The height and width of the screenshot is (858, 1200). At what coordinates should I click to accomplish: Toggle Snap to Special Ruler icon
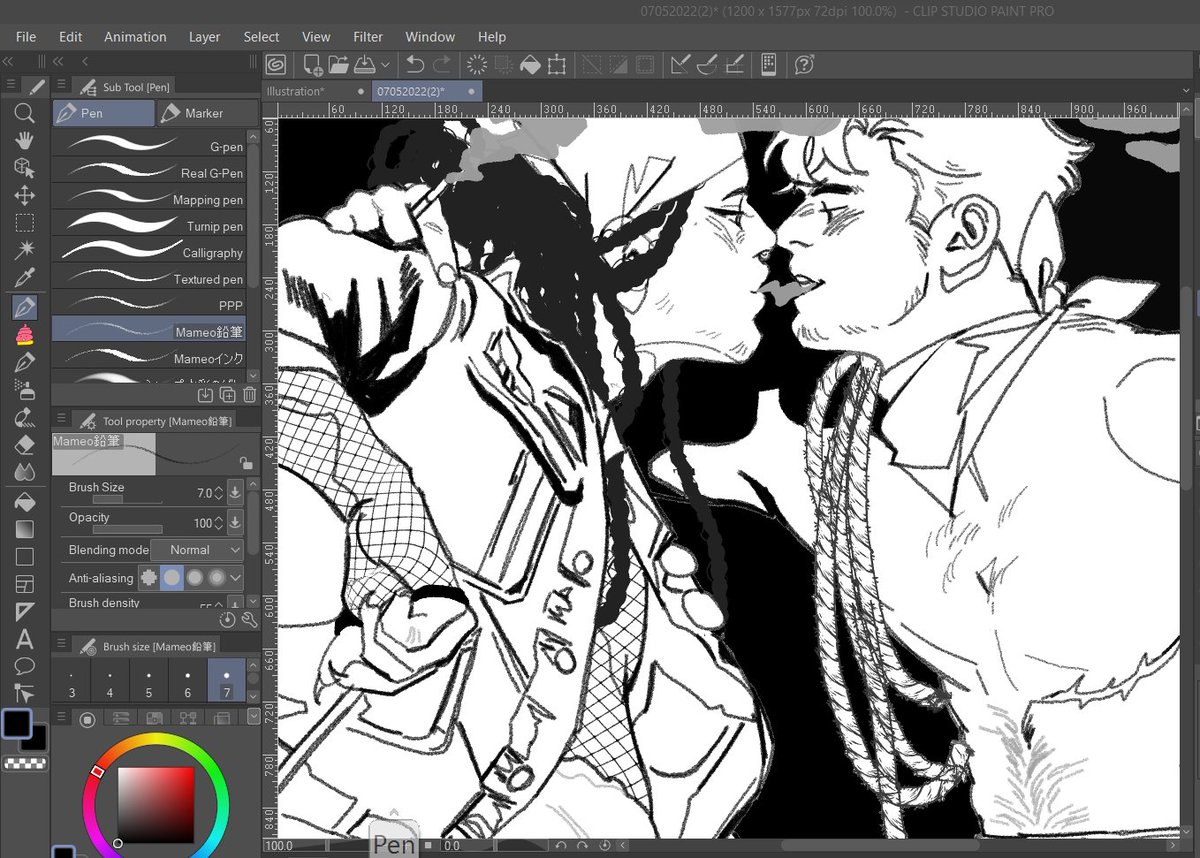click(707, 65)
